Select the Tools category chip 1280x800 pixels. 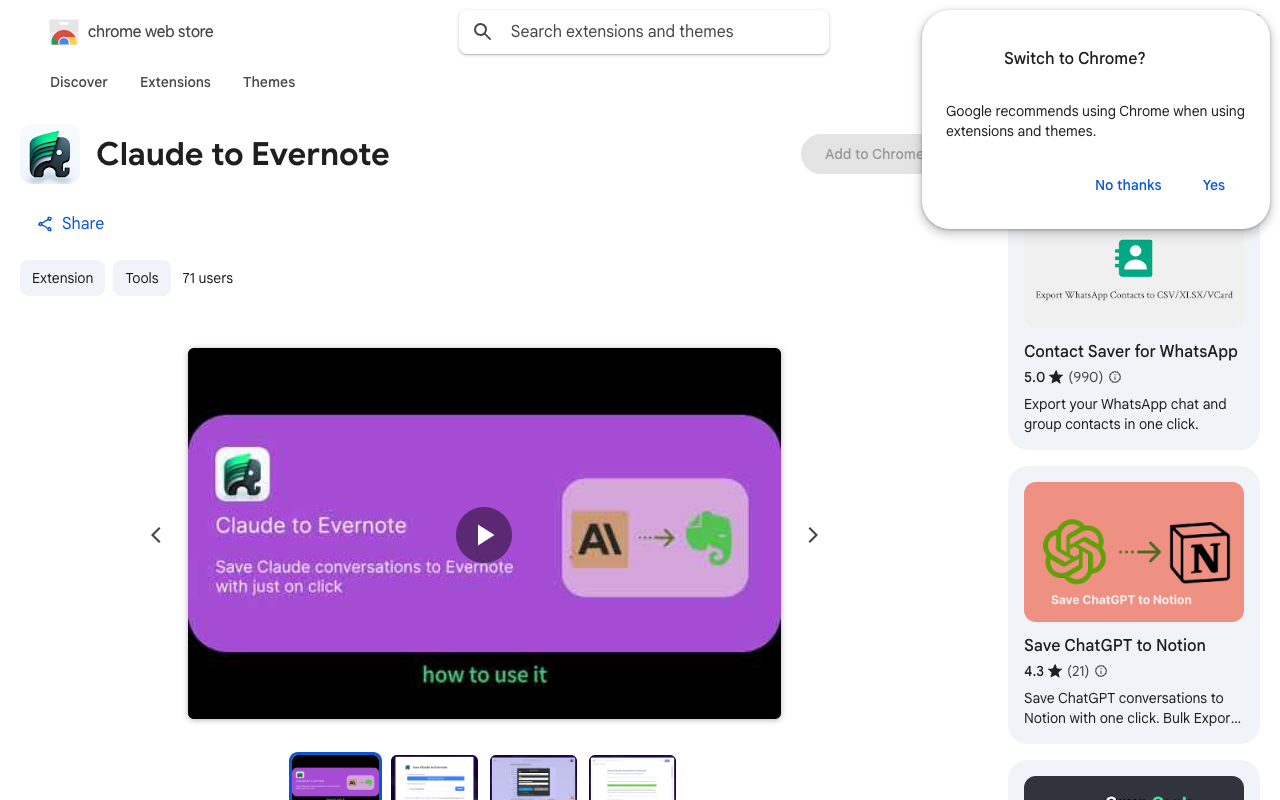pyautogui.click(x=142, y=278)
